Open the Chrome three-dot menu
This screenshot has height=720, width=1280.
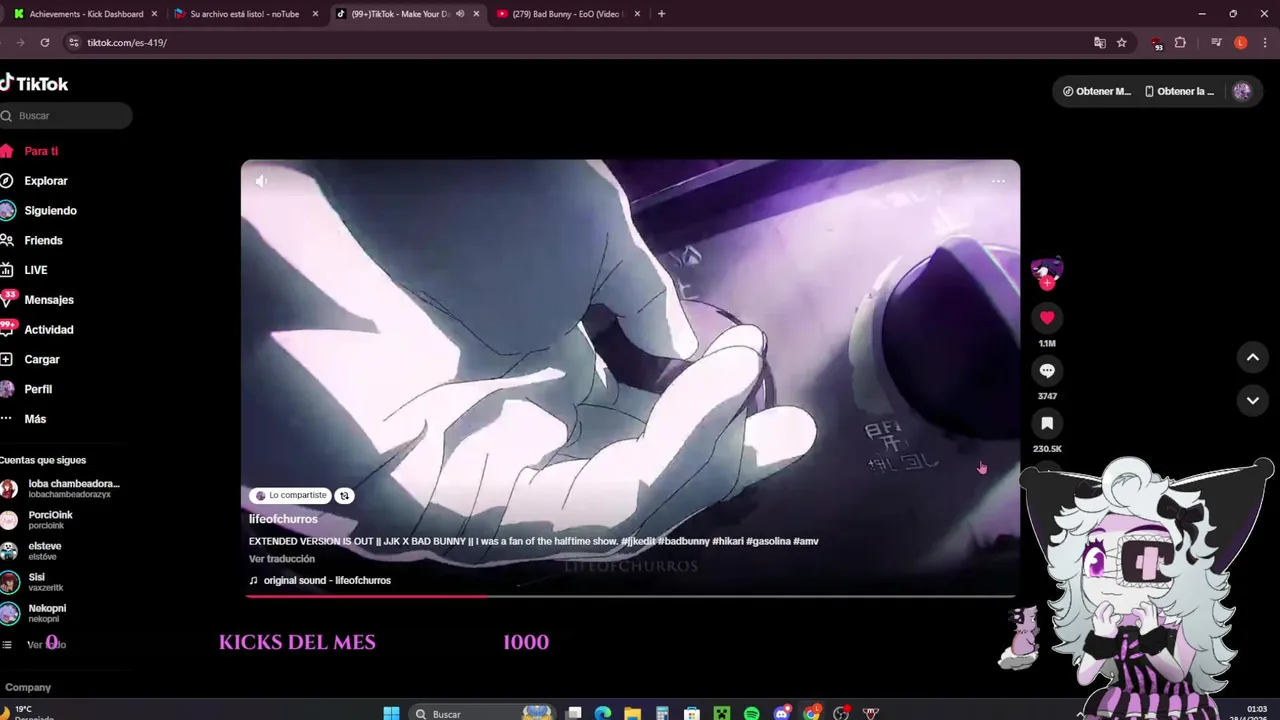tap(1265, 42)
